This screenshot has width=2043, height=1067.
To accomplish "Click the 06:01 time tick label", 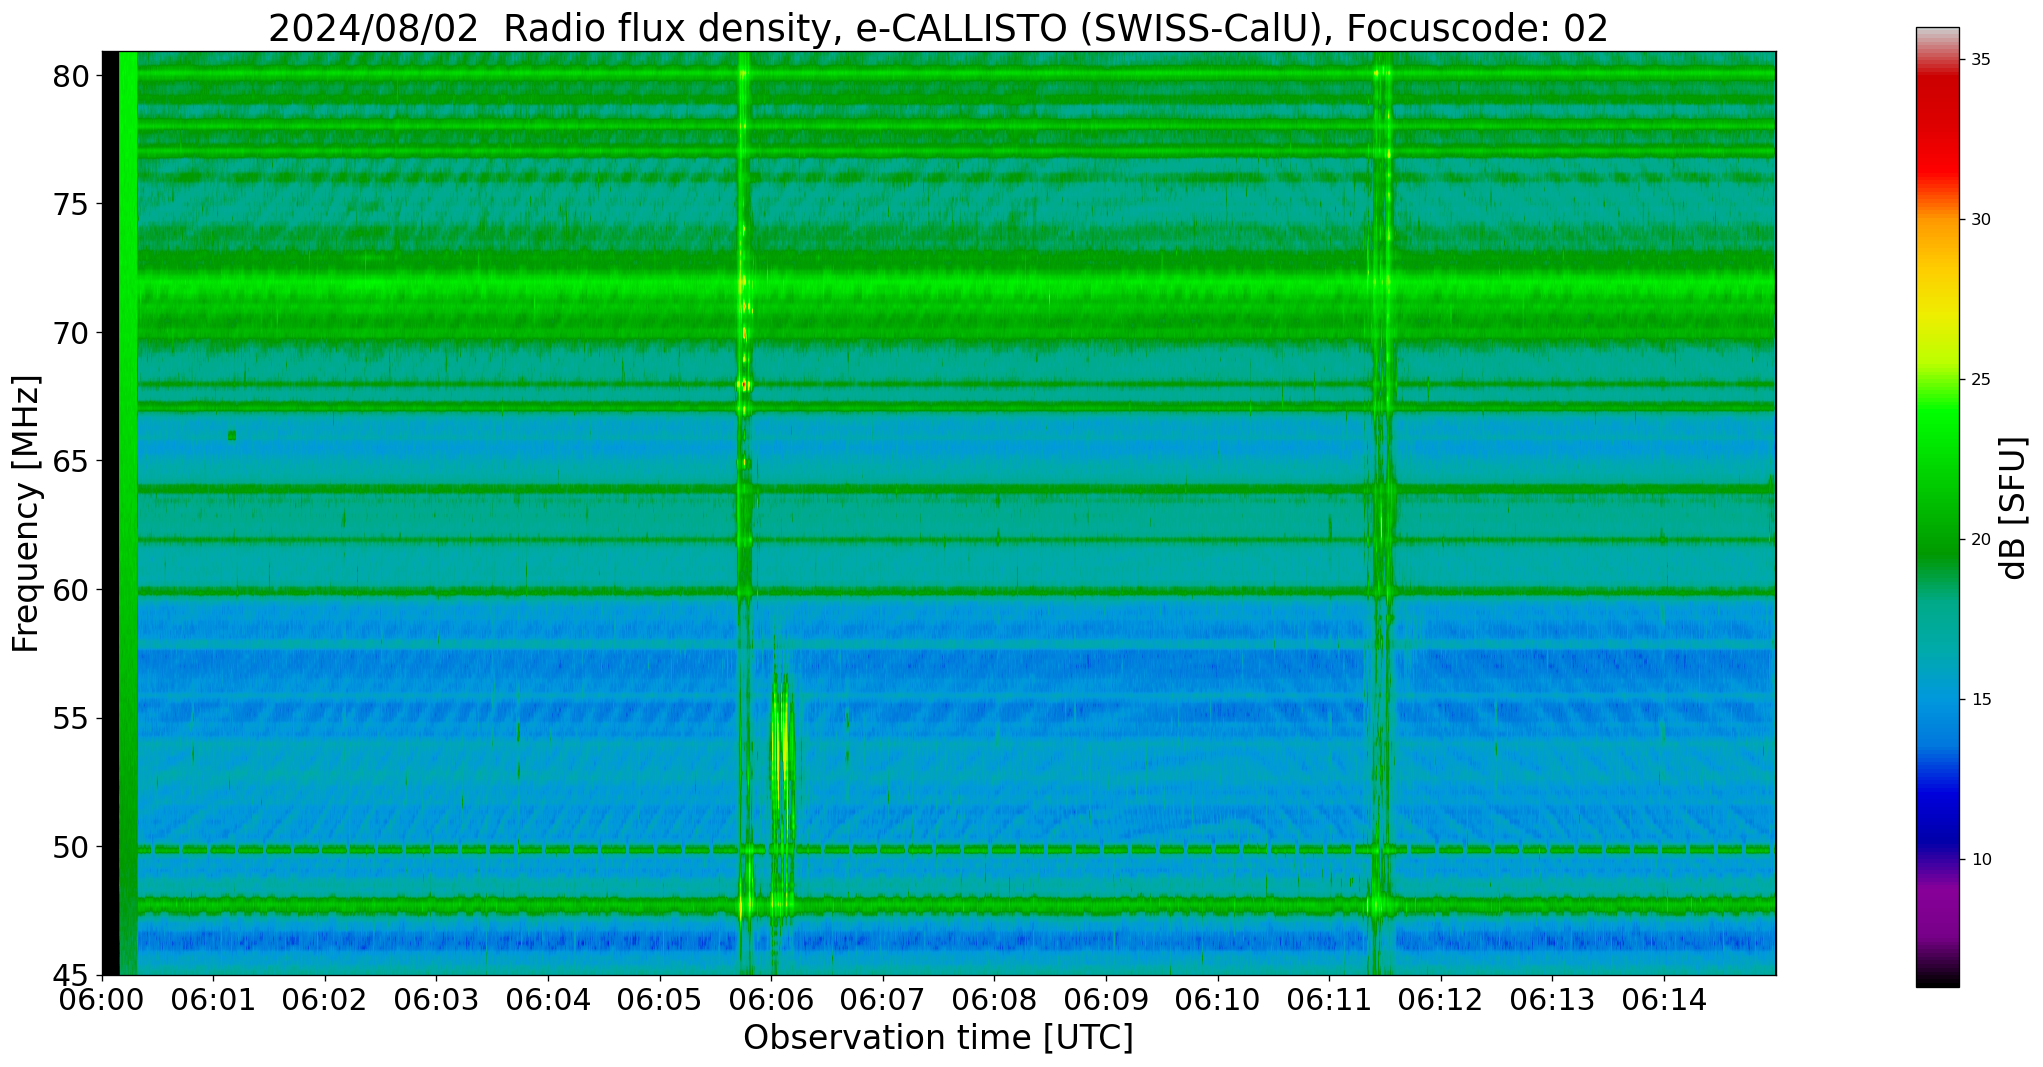I will [x=213, y=999].
